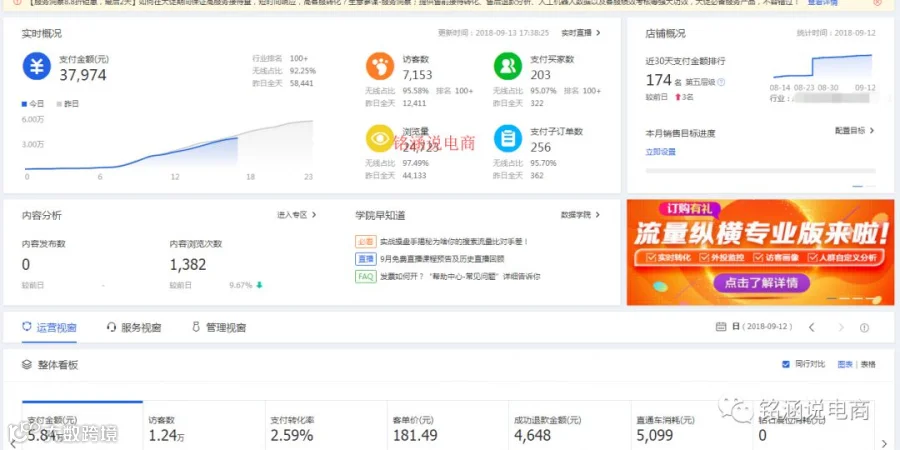900x450 pixels.
Task: Toggle the 同行对比 checkbox
Action: tap(786, 364)
